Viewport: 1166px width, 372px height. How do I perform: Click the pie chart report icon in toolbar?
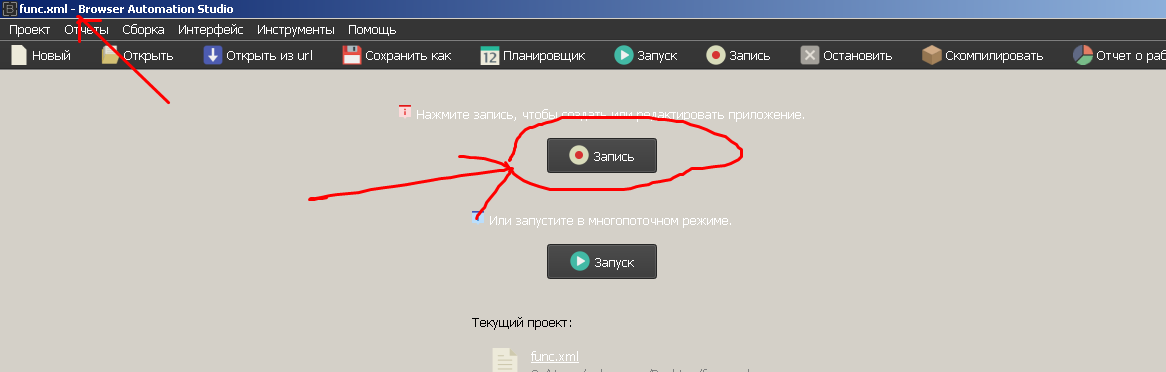pyautogui.click(x=1083, y=55)
